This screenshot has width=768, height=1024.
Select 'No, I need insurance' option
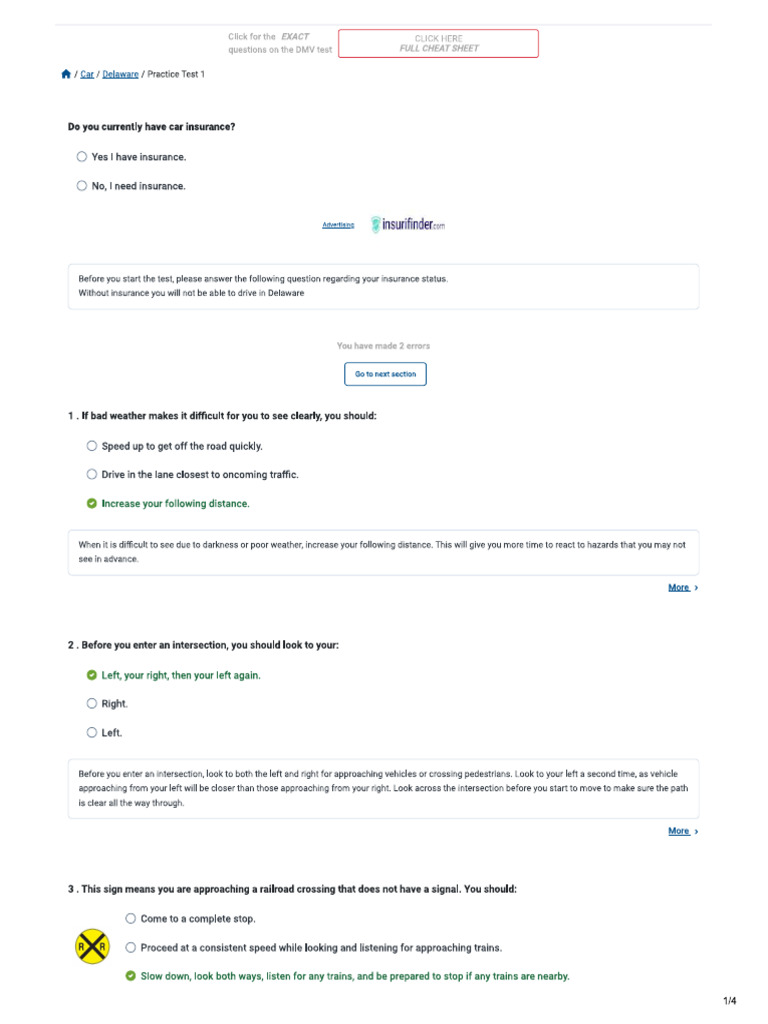tap(82, 186)
